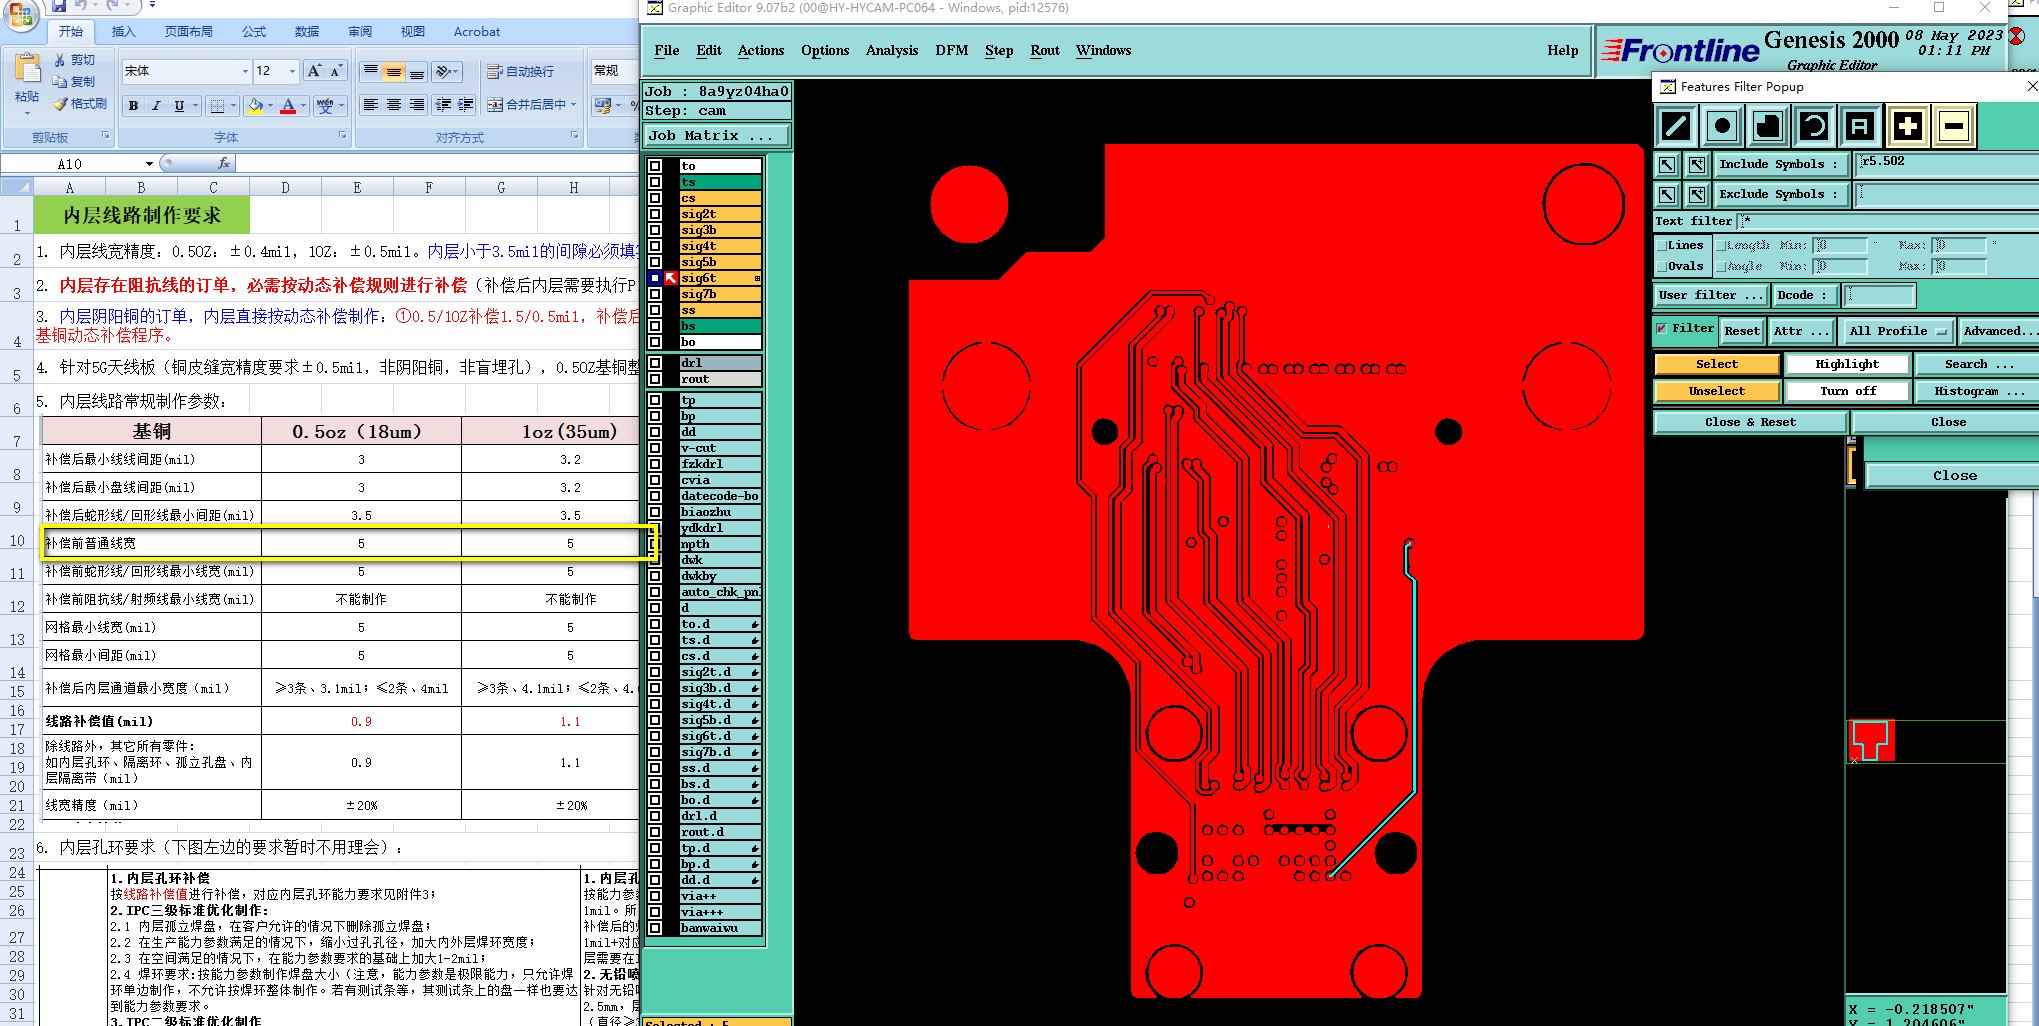Open the Actions menu in Graphic Editor
Viewport: 2039px width, 1026px height.
pyautogui.click(x=761, y=50)
